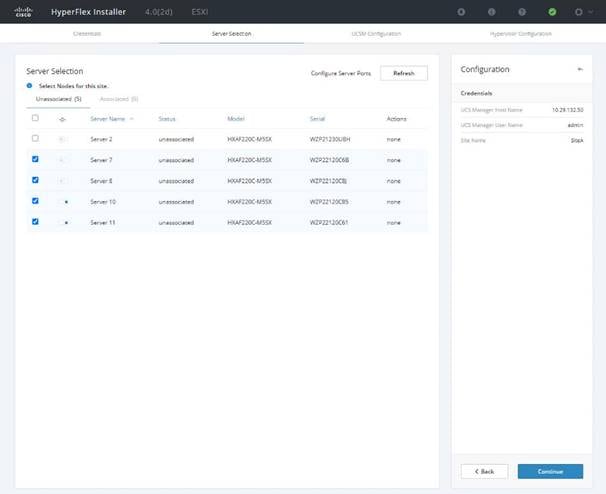The width and height of the screenshot is (606, 494).
Task: Click the Back button
Action: (484, 471)
